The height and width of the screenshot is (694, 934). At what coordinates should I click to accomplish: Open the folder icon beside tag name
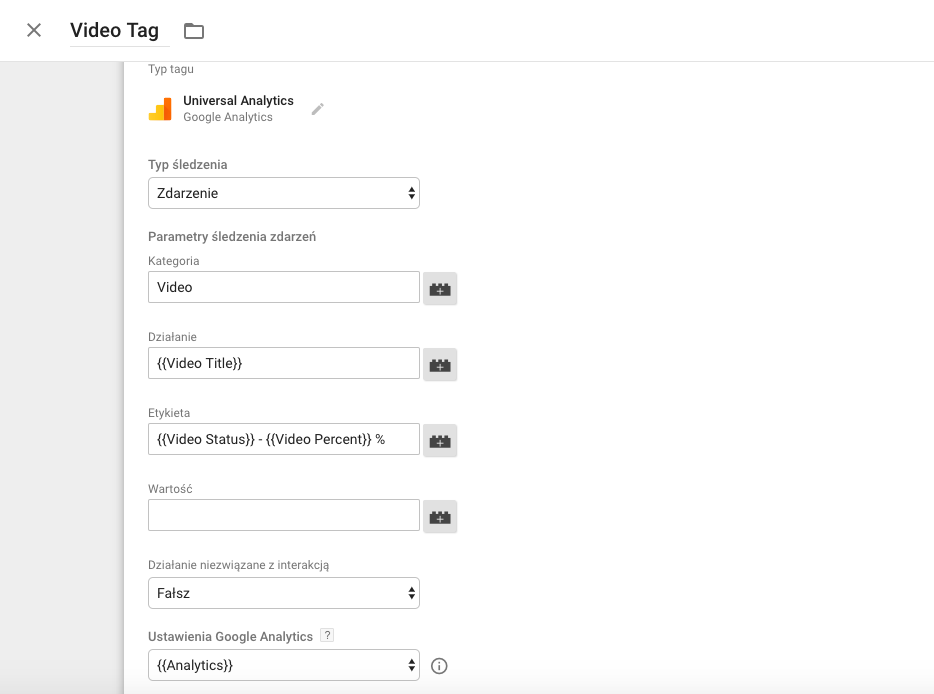click(x=194, y=31)
